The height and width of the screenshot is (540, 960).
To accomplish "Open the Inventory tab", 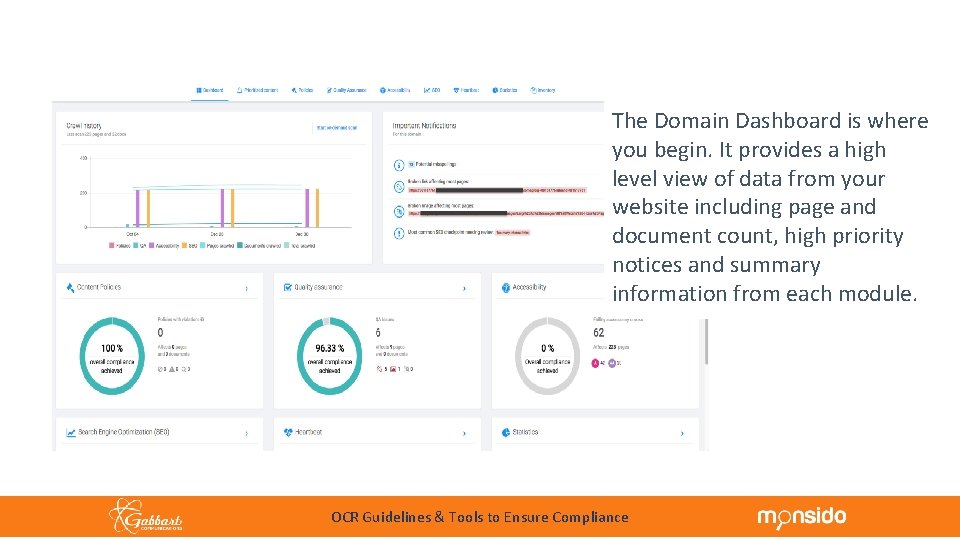I will pos(542,90).
